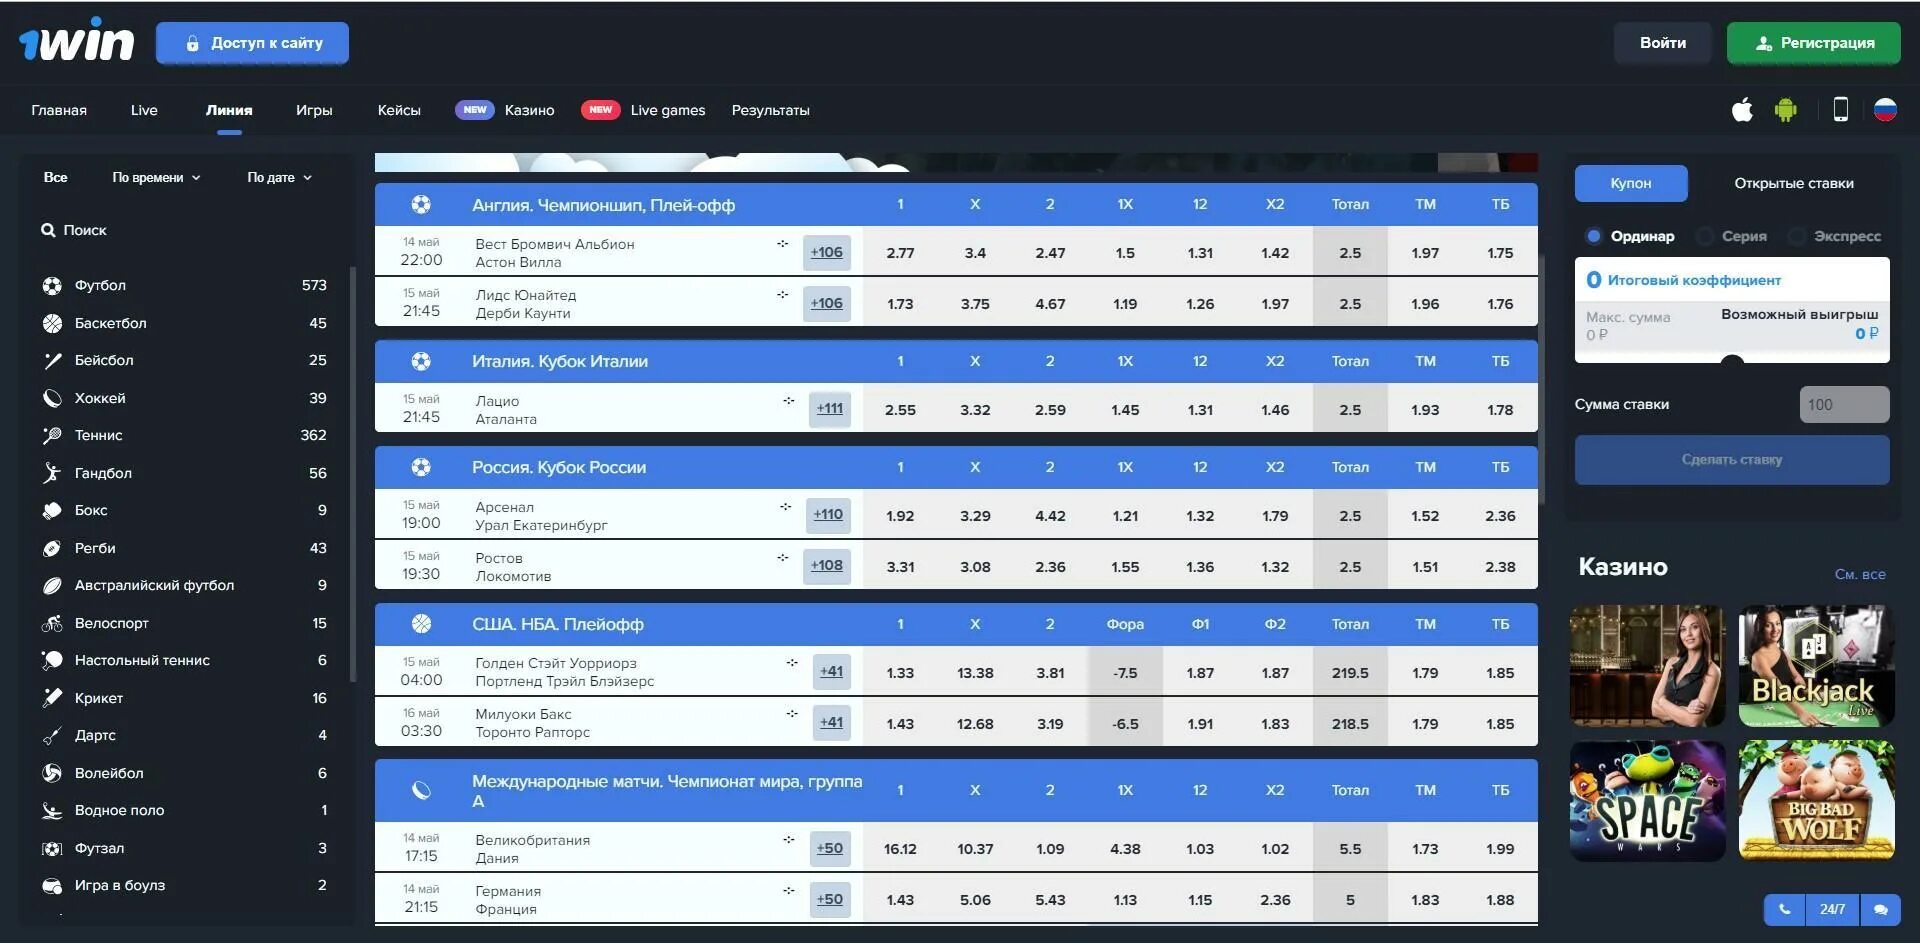Open the Live menu item
Image resolution: width=1920 pixels, height=943 pixels.
pos(144,110)
